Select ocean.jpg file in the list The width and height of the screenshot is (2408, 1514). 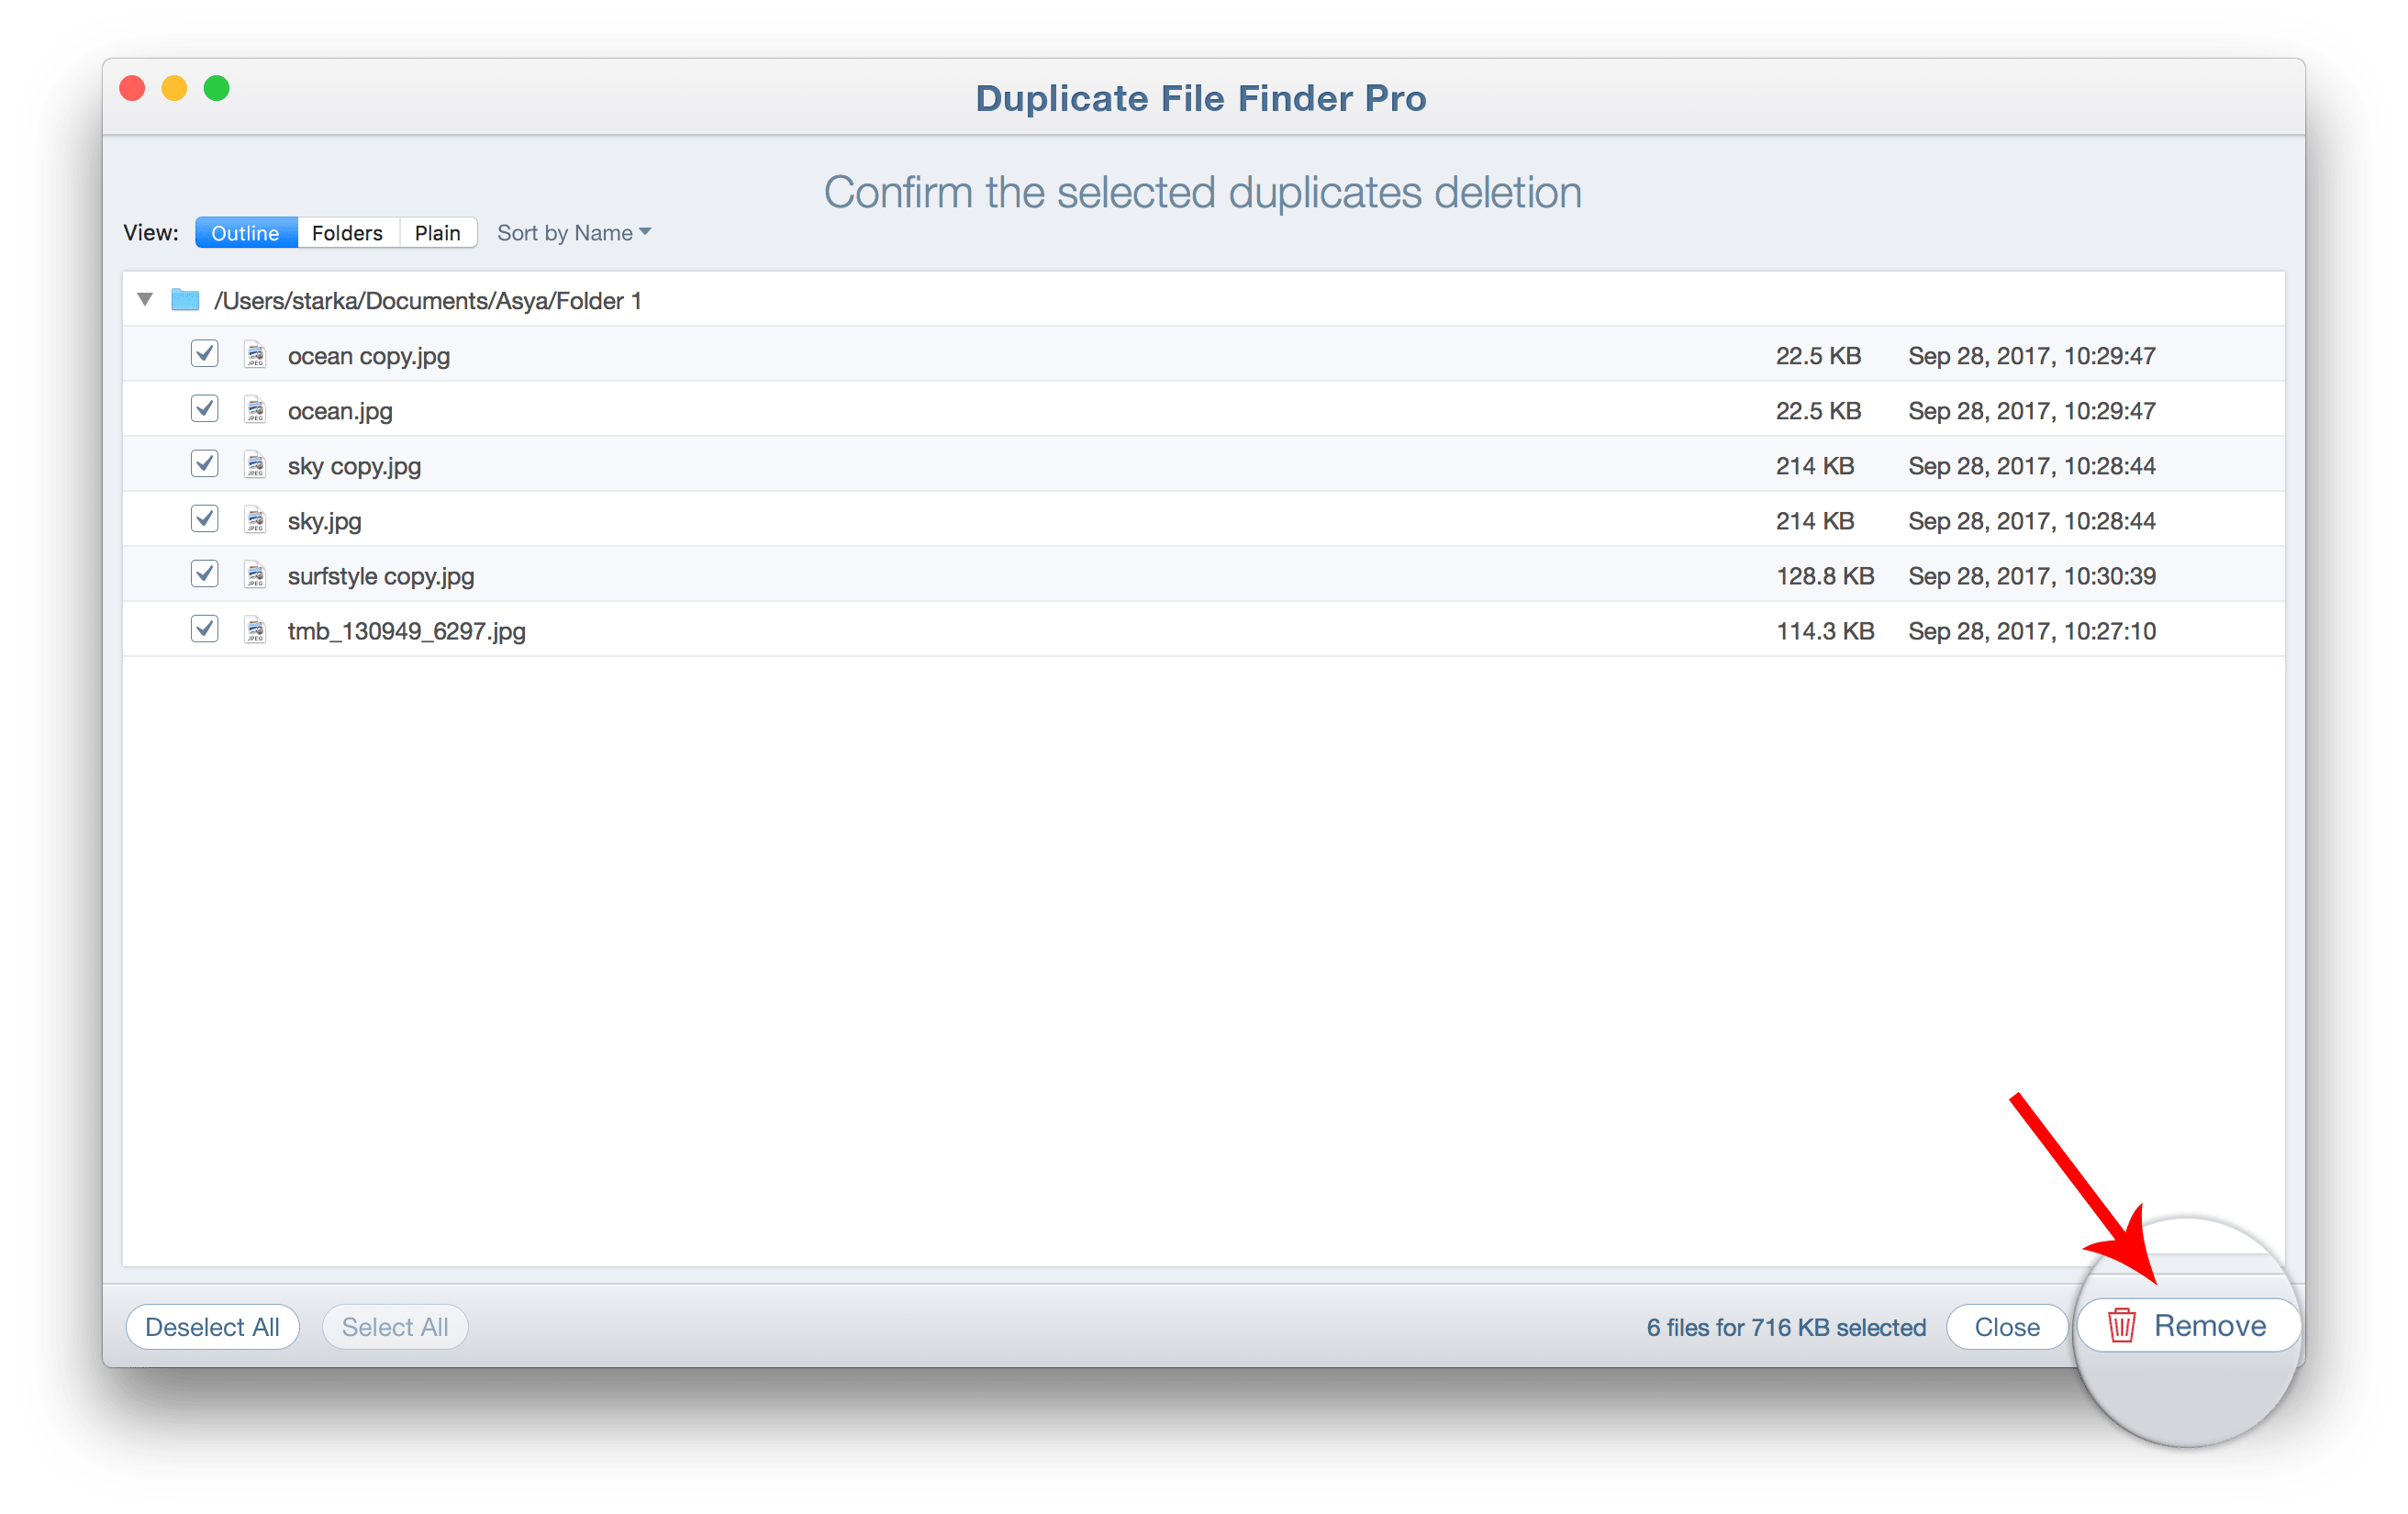(335, 408)
